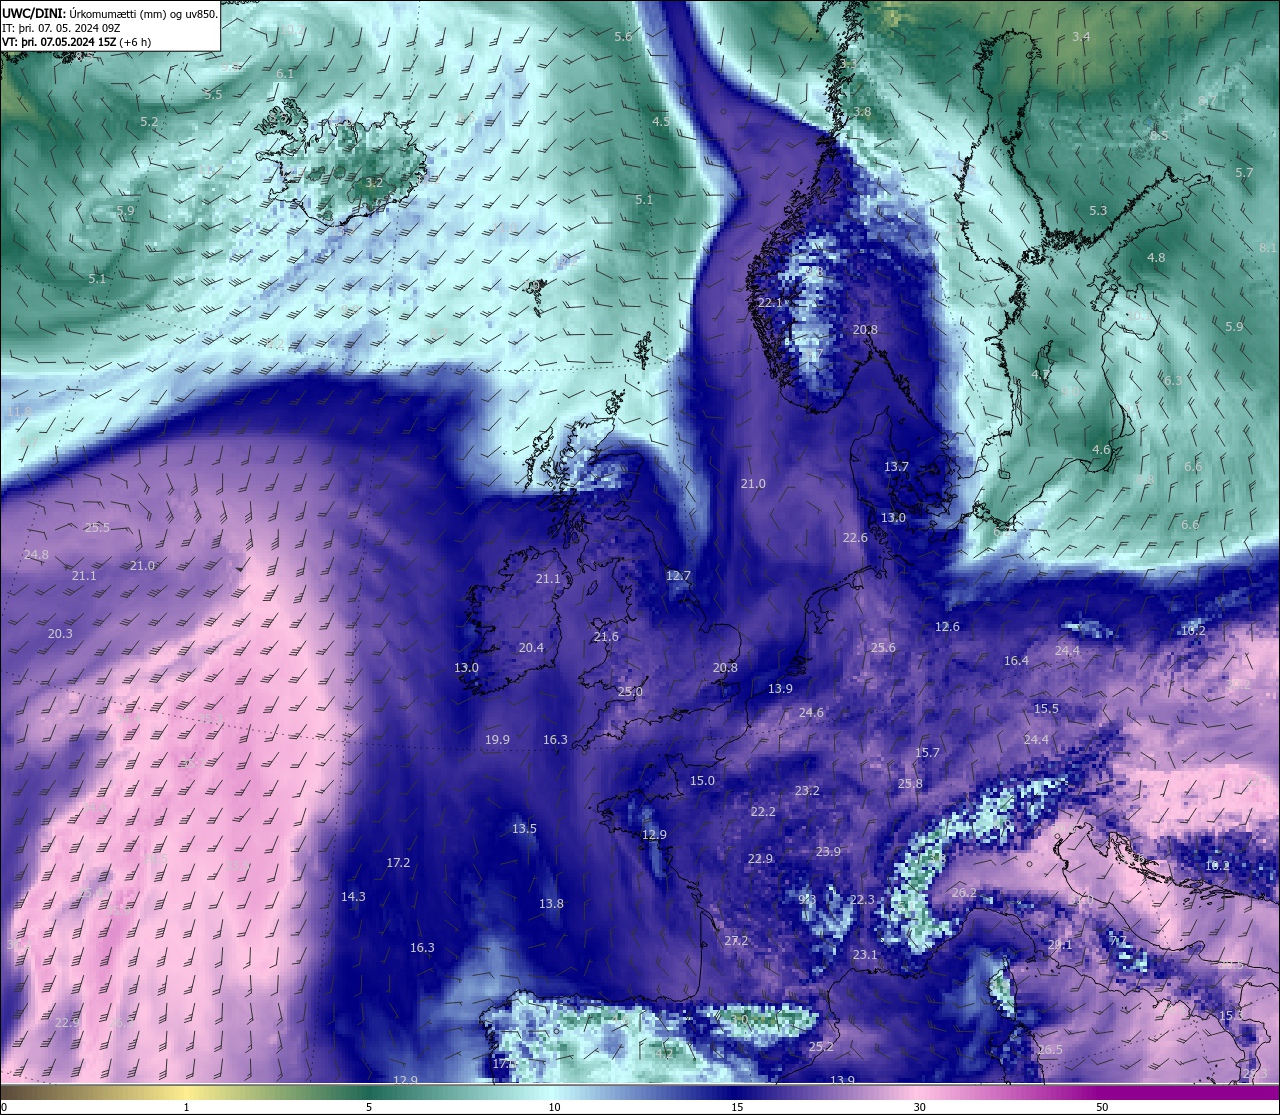The height and width of the screenshot is (1115, 1280).
Task: Select the 21.6 value over Britain
Action: 606,637
